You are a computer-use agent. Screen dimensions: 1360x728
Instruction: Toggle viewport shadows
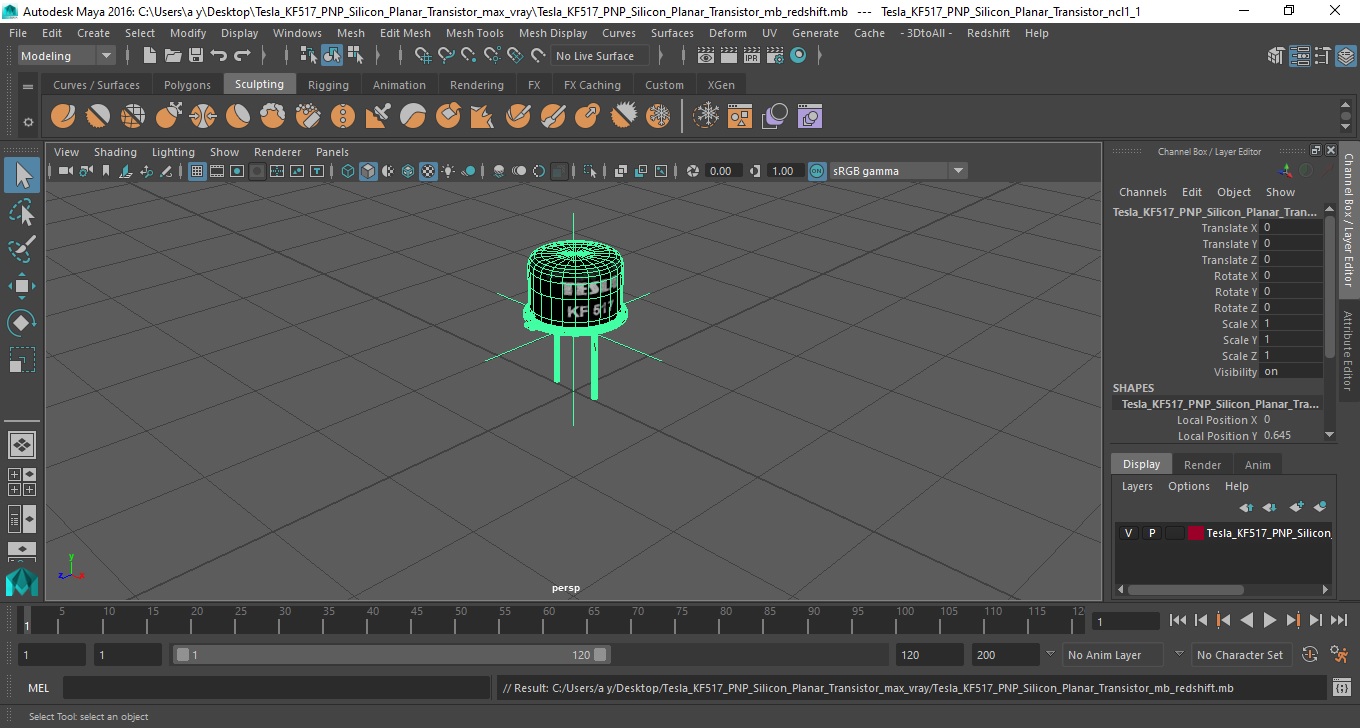tap(468, 171)
